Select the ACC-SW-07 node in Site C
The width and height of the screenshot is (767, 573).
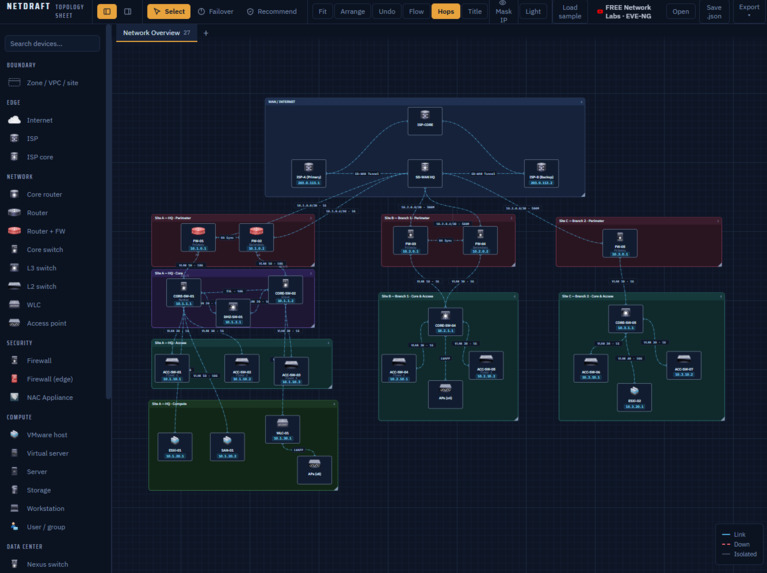tap(683, 365)
